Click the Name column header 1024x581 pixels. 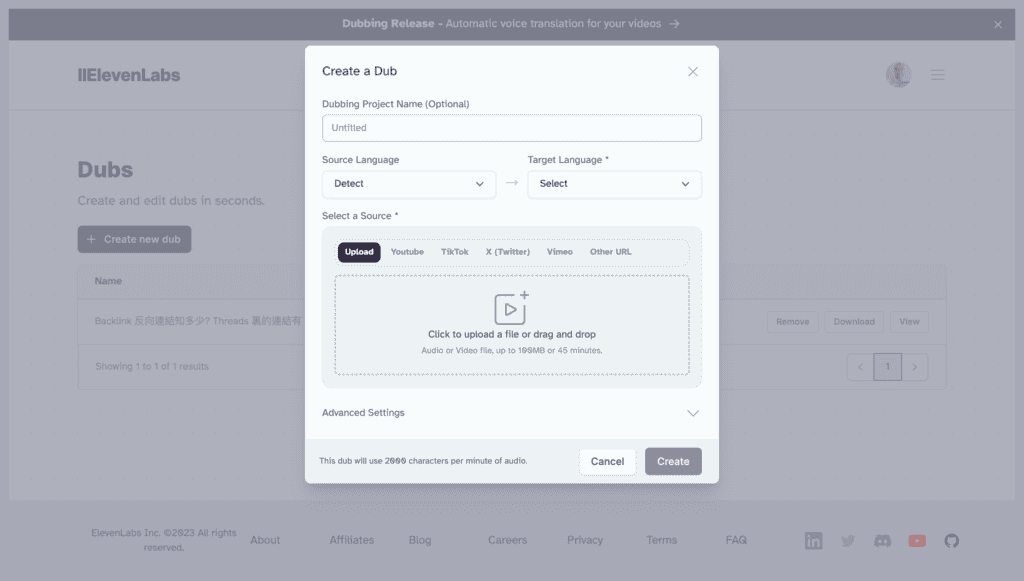[x=108, y=281]
